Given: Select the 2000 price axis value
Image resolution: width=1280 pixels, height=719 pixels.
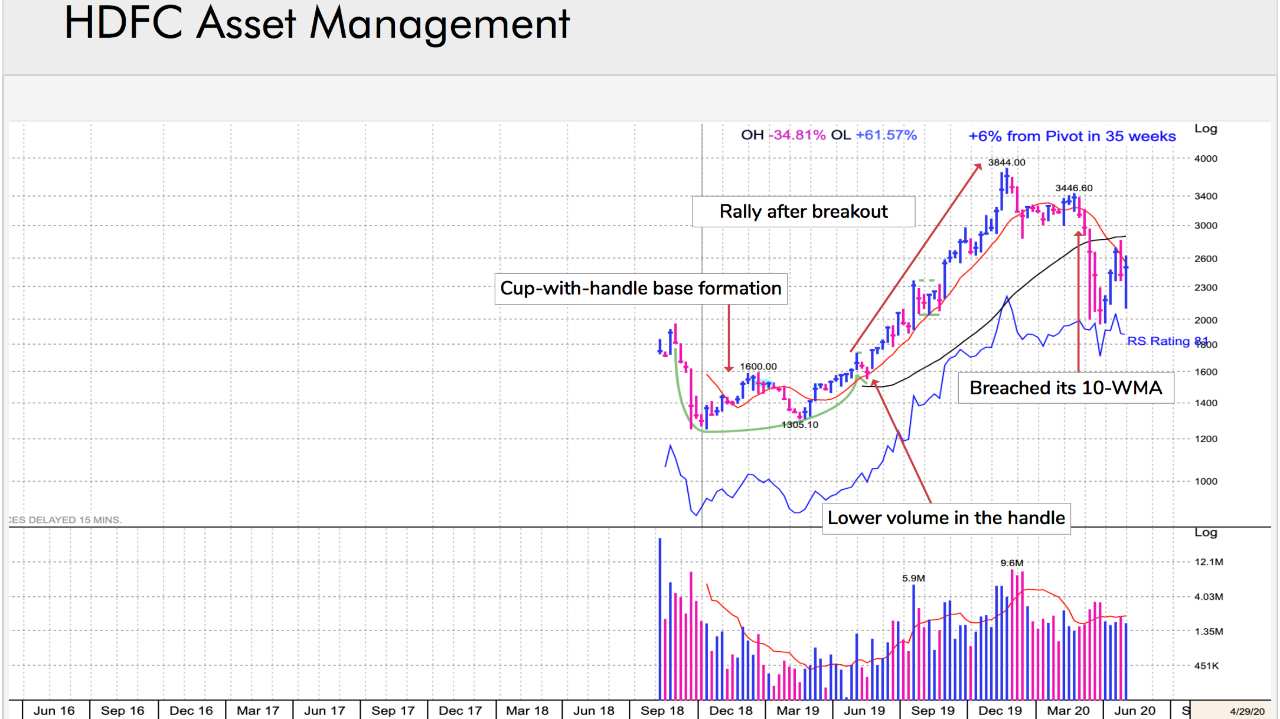Looking at the screenshot, I should pyautogui.click(x=1205, y=320).
